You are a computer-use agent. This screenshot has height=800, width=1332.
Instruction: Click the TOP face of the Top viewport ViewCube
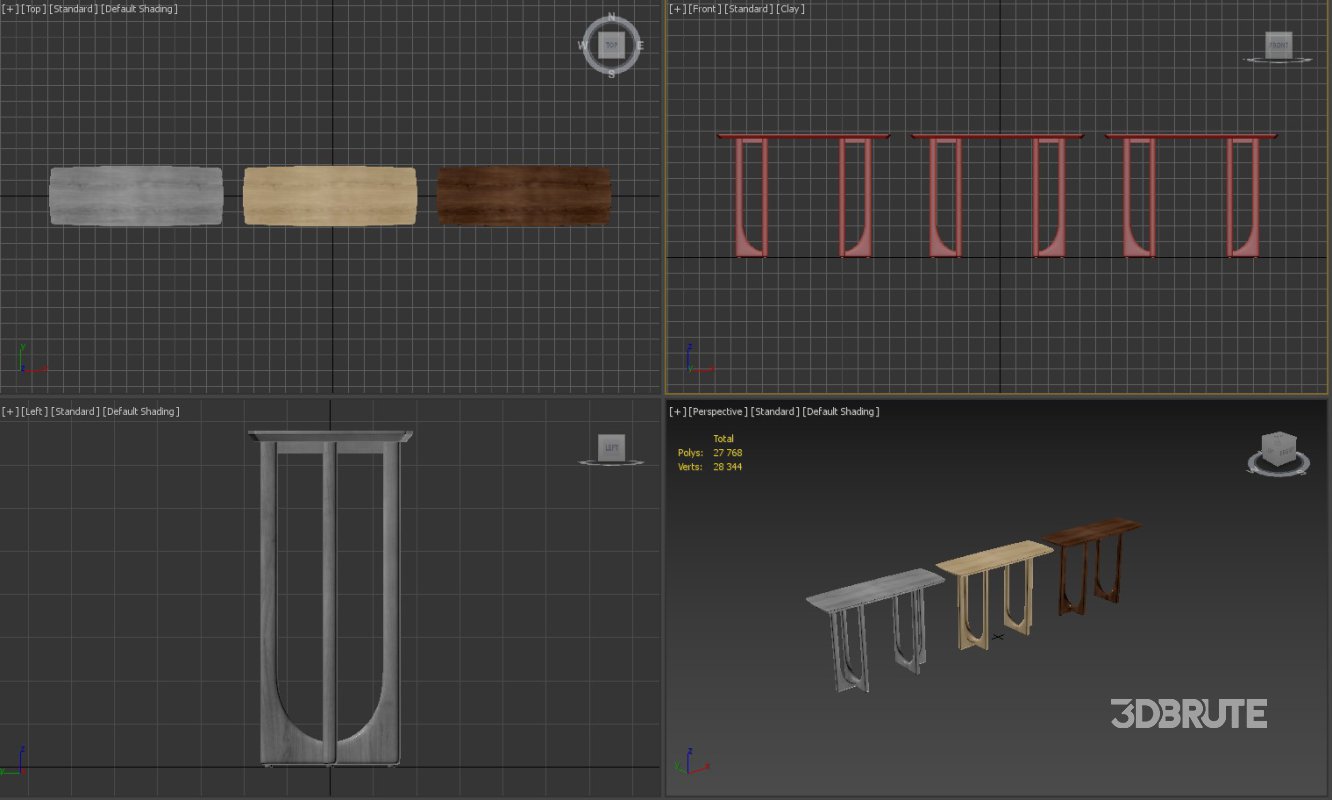coord(610,44)
